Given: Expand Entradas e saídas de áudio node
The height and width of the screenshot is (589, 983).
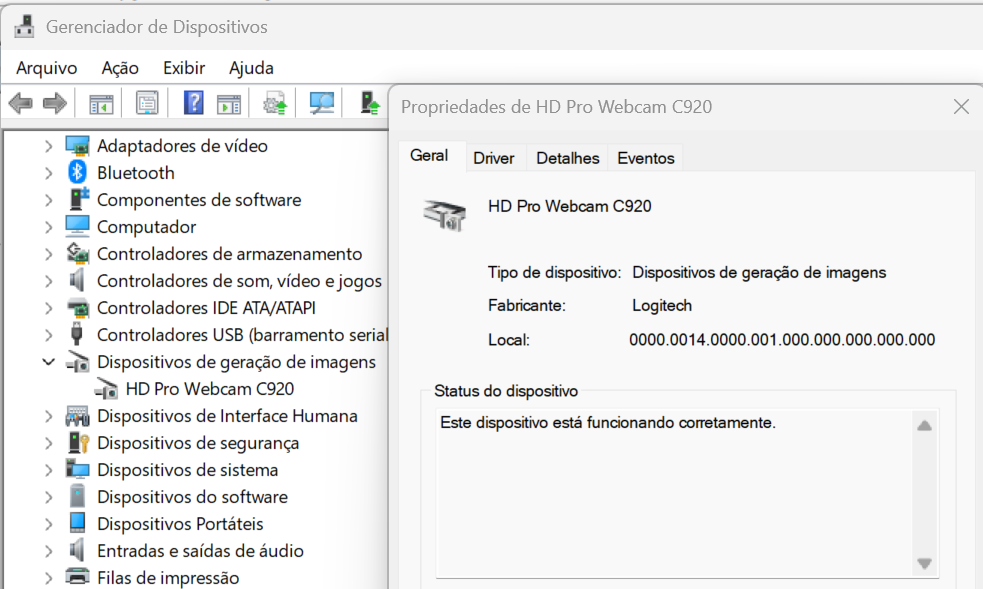Looking at the screenshot, I should [x=48, y=551].
